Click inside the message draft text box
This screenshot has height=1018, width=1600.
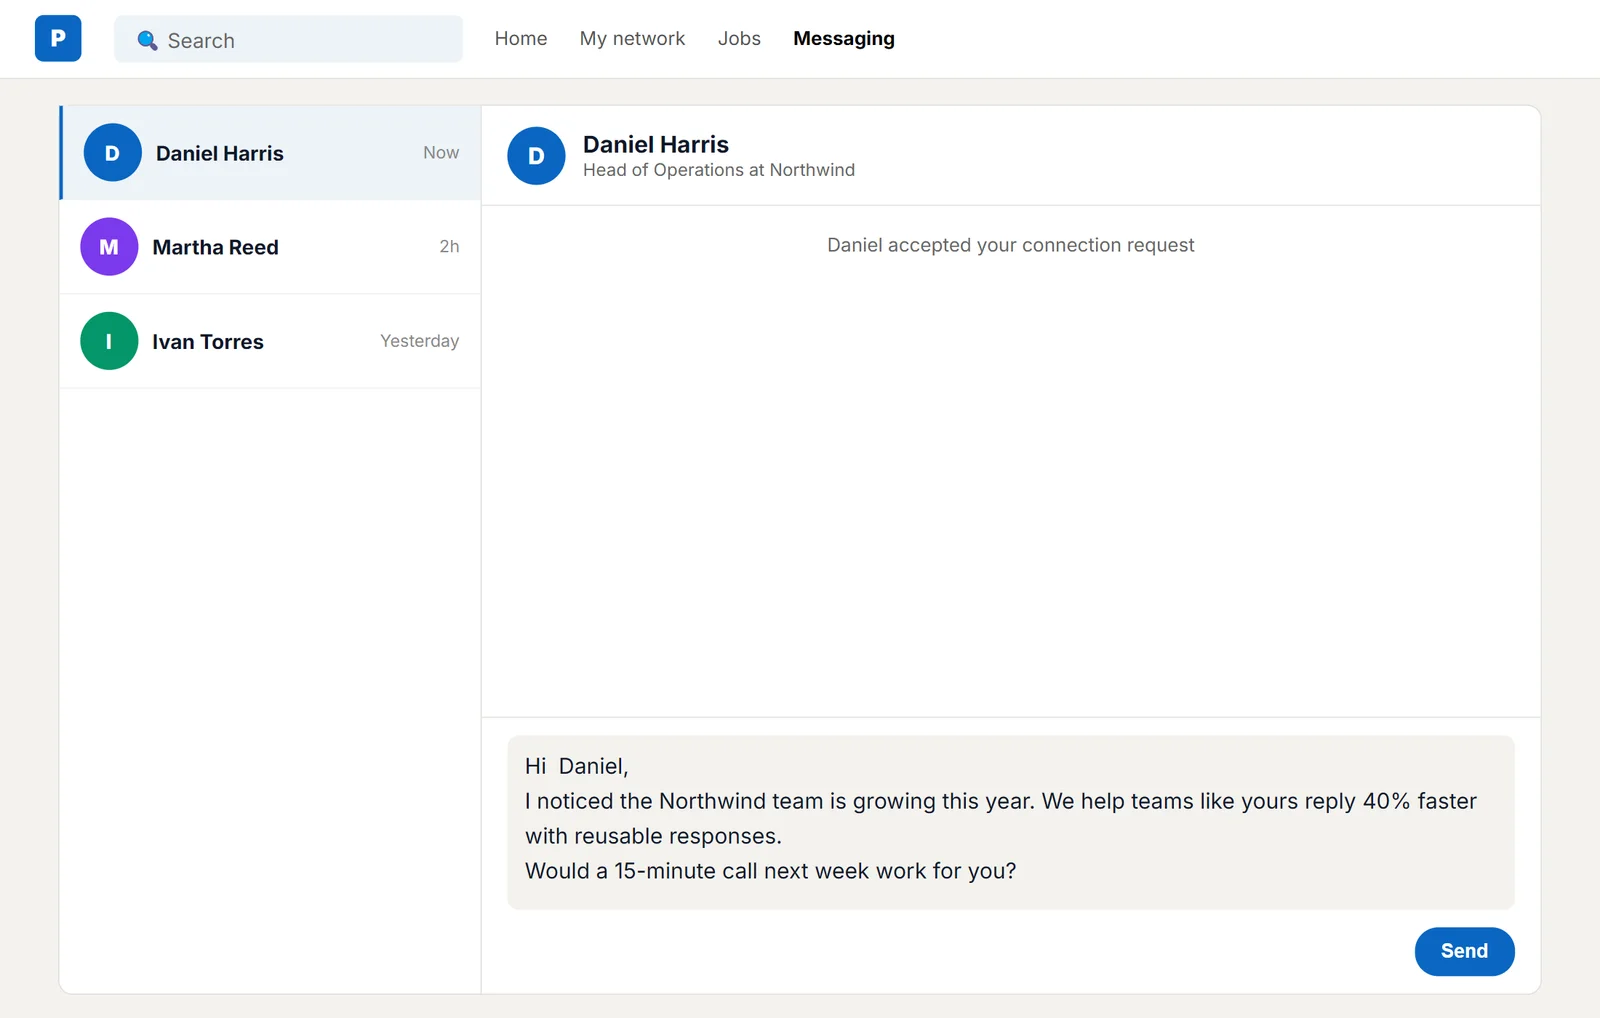pos(1011,822)
